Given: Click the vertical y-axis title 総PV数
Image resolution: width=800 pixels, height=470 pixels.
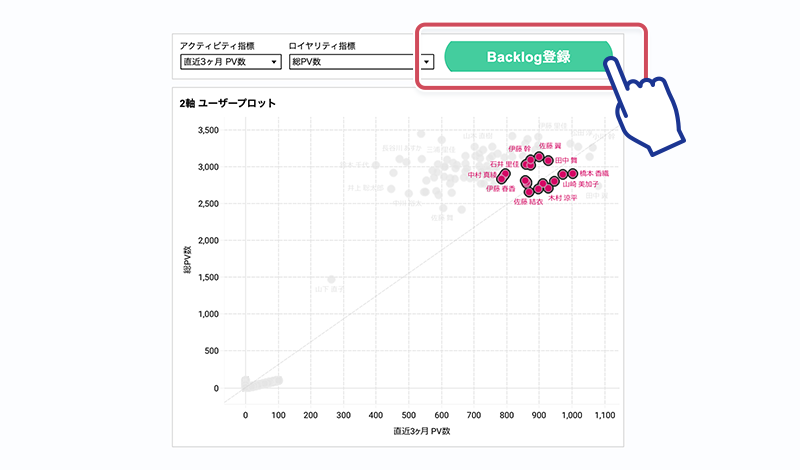Looking at the screenshot, I should pos(188,255).
